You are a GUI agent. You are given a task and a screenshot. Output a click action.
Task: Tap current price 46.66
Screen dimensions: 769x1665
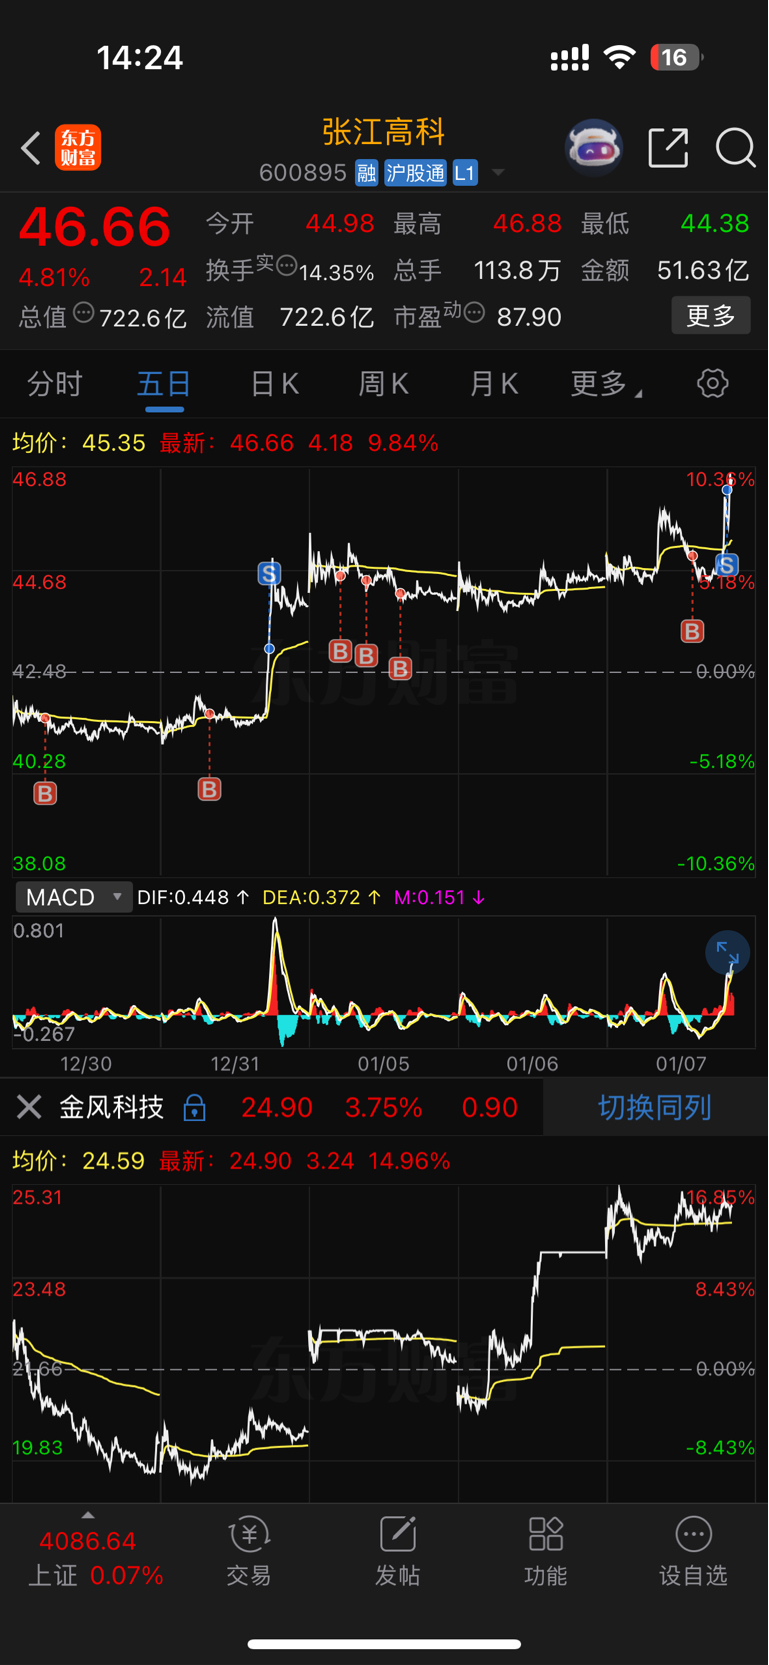(95, 227)
